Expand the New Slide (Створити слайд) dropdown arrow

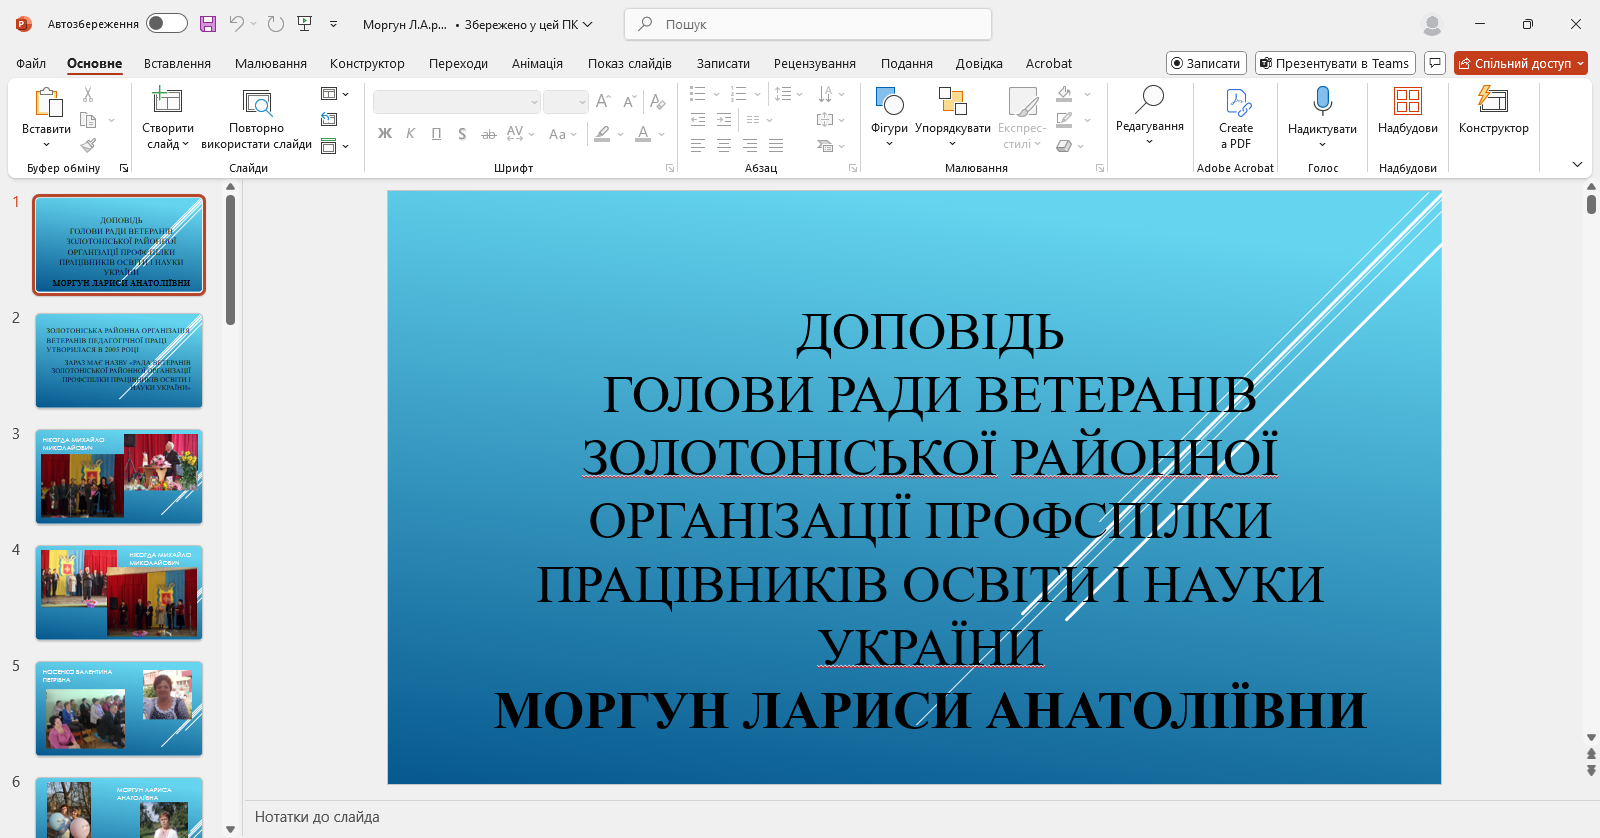click(x=185, y=144)
